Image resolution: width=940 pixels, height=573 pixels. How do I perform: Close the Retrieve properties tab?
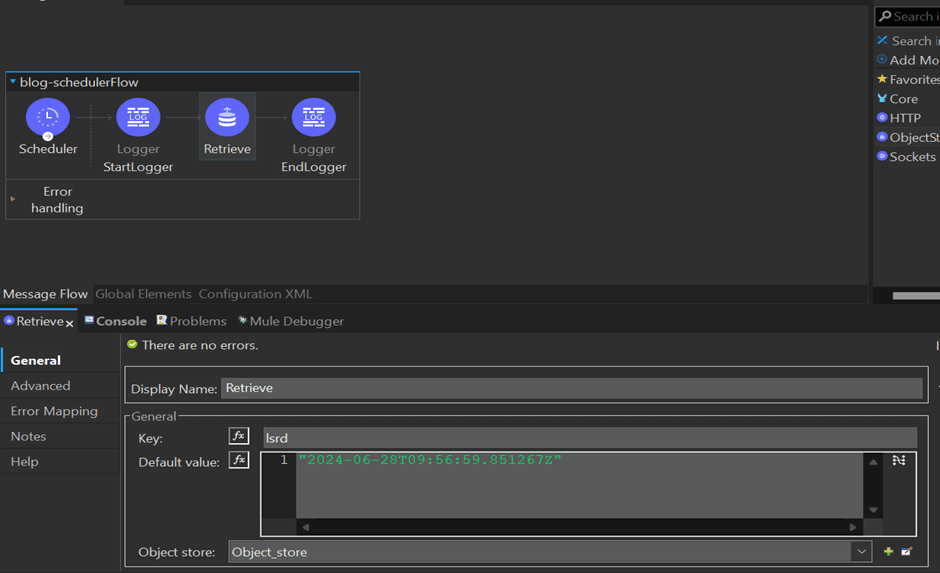click(x=70, y=323)
